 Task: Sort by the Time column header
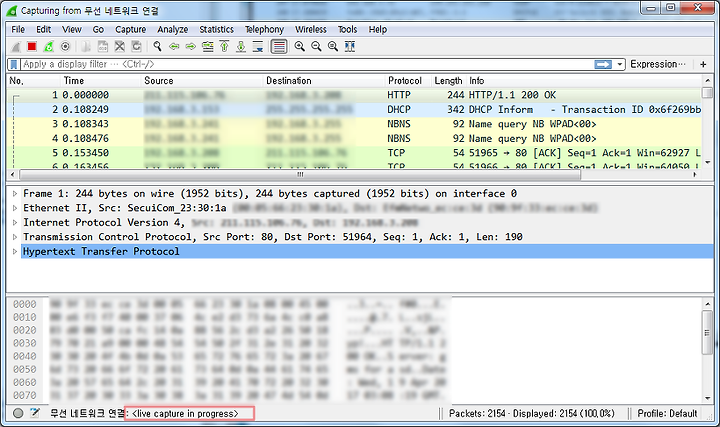(101, 81)
